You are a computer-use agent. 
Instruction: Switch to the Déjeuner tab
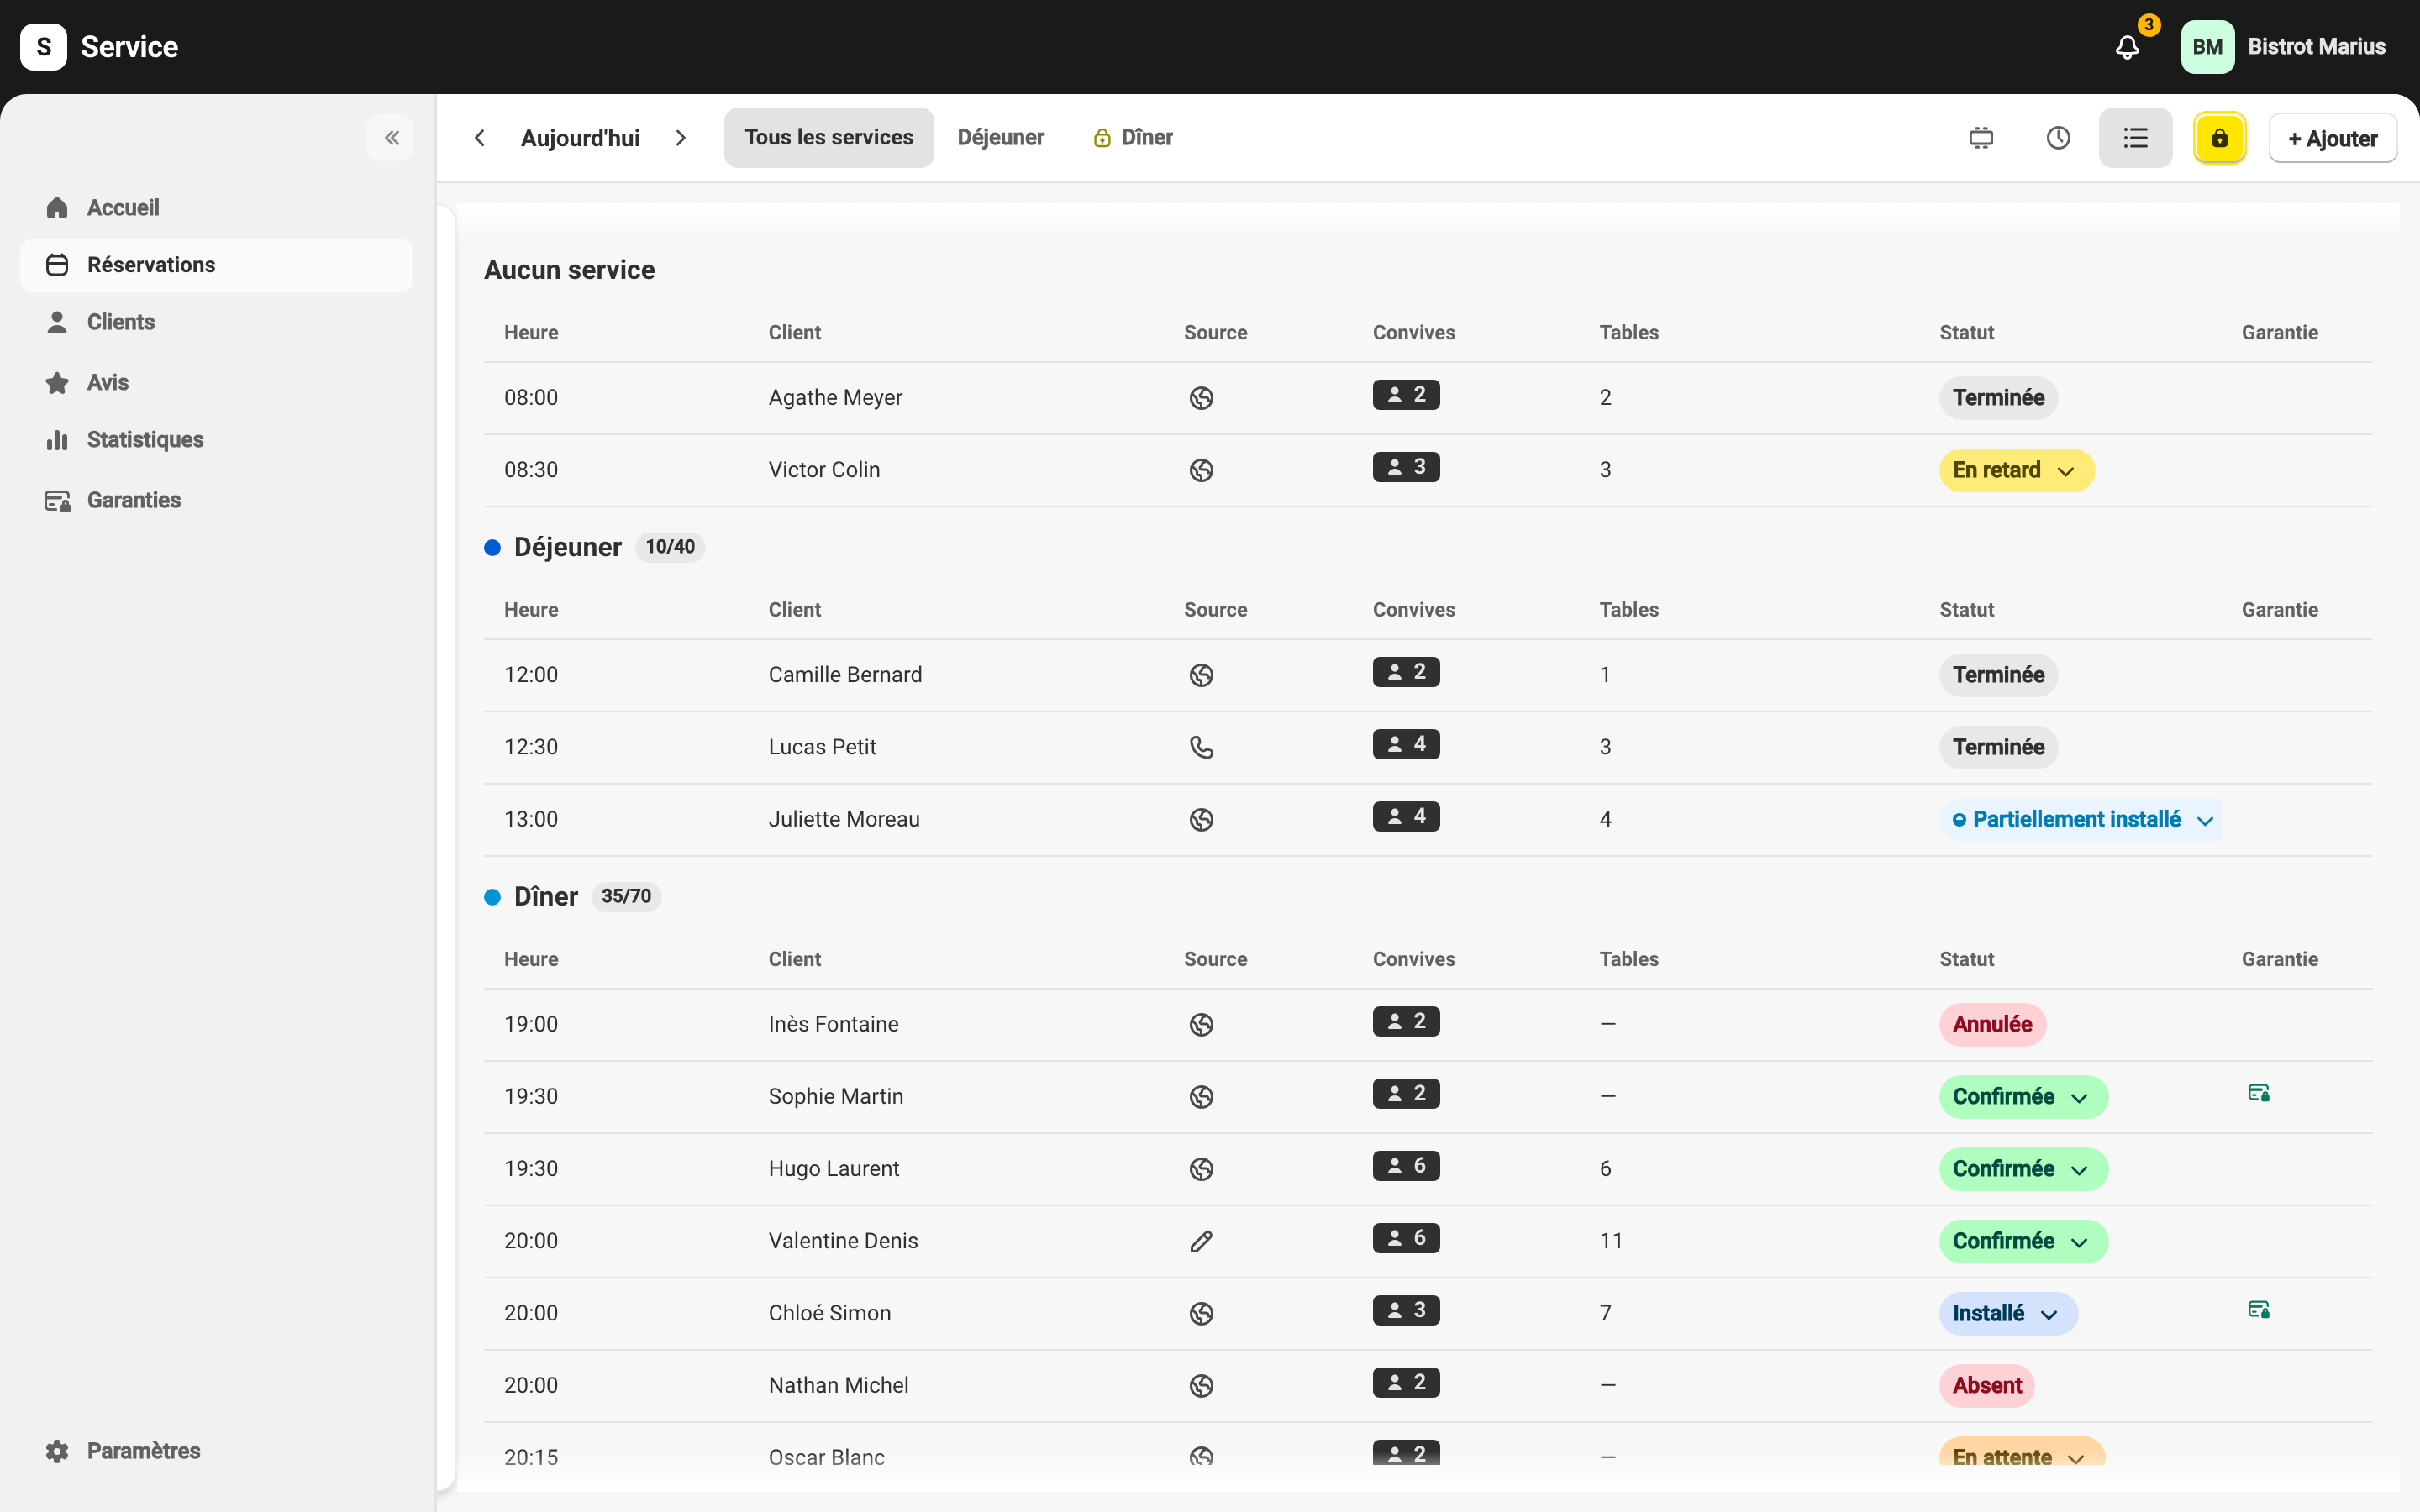tap(1000, 138)
